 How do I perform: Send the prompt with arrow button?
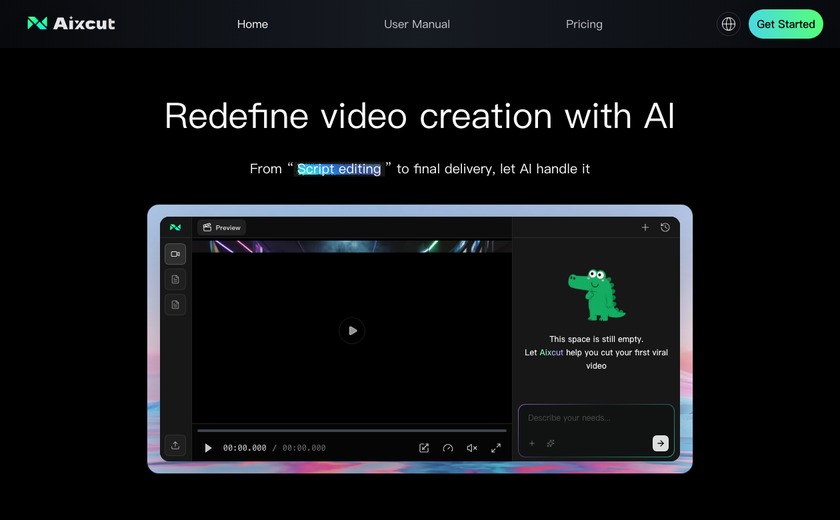tap(660, 443)
